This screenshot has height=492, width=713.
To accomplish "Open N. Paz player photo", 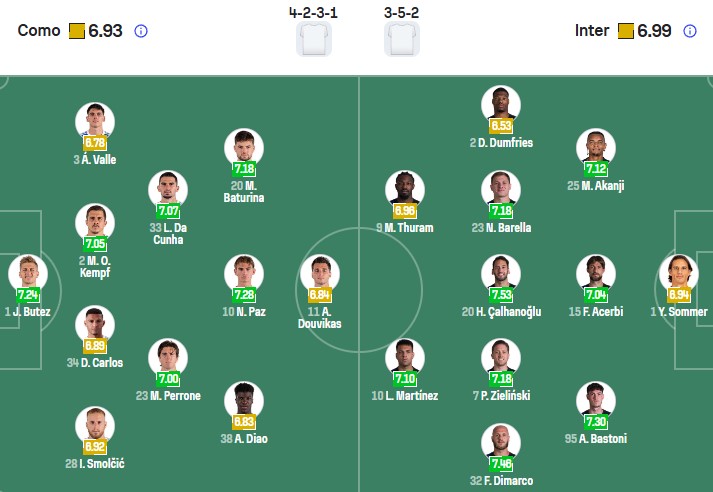I will pyautogui.click(x=244, y=273).
